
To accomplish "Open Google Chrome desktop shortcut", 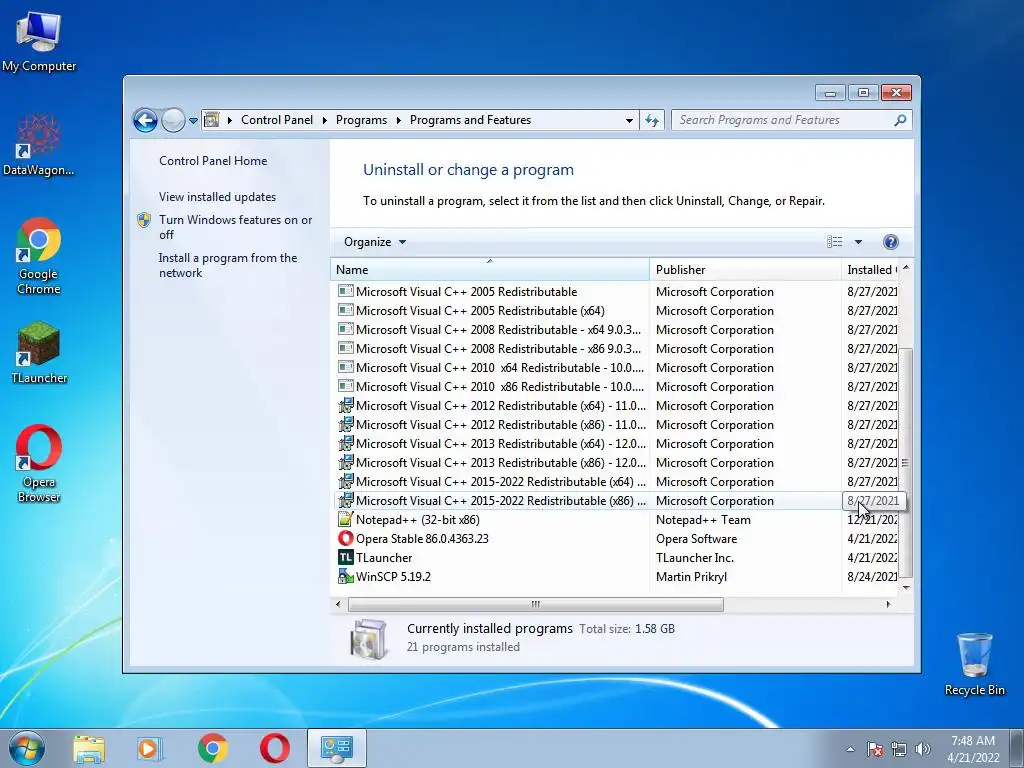I will click(39, 256).
